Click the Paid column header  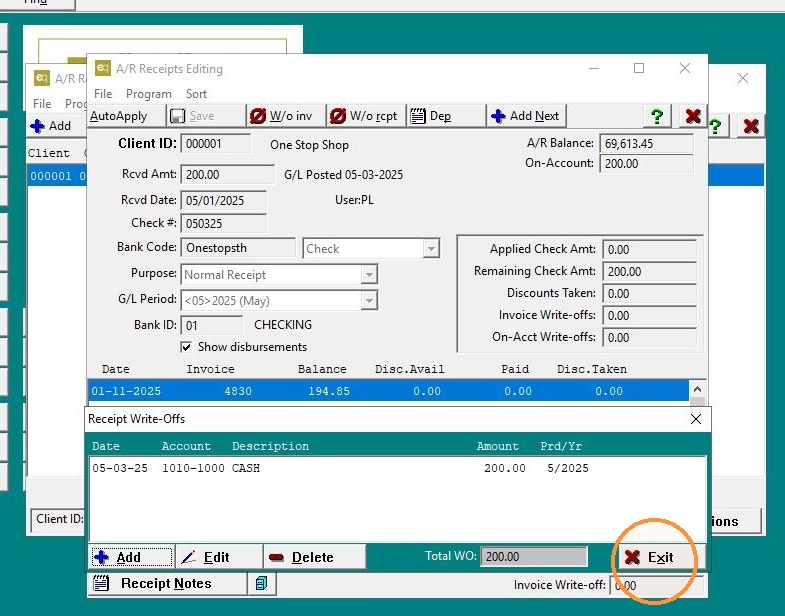click(x=515, y=369)
